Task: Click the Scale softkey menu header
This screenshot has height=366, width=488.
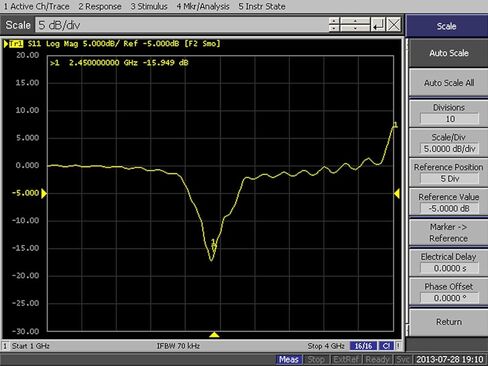Action: [447, 26]
